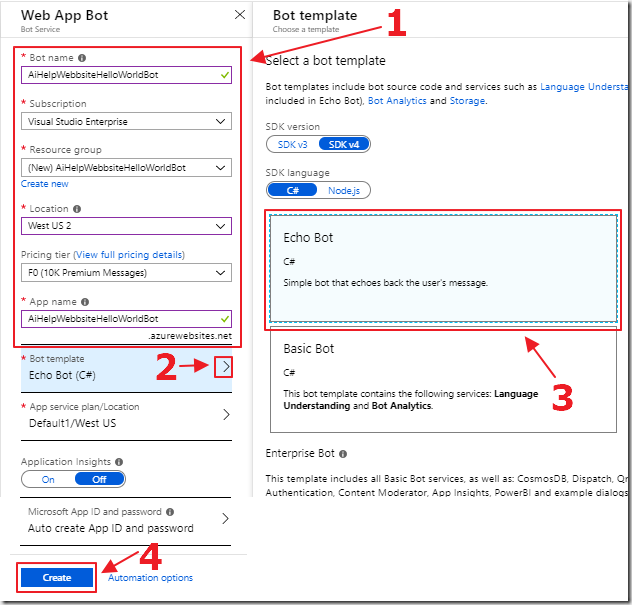
Task: Select the Echo Bot template card
Action: 443,268
